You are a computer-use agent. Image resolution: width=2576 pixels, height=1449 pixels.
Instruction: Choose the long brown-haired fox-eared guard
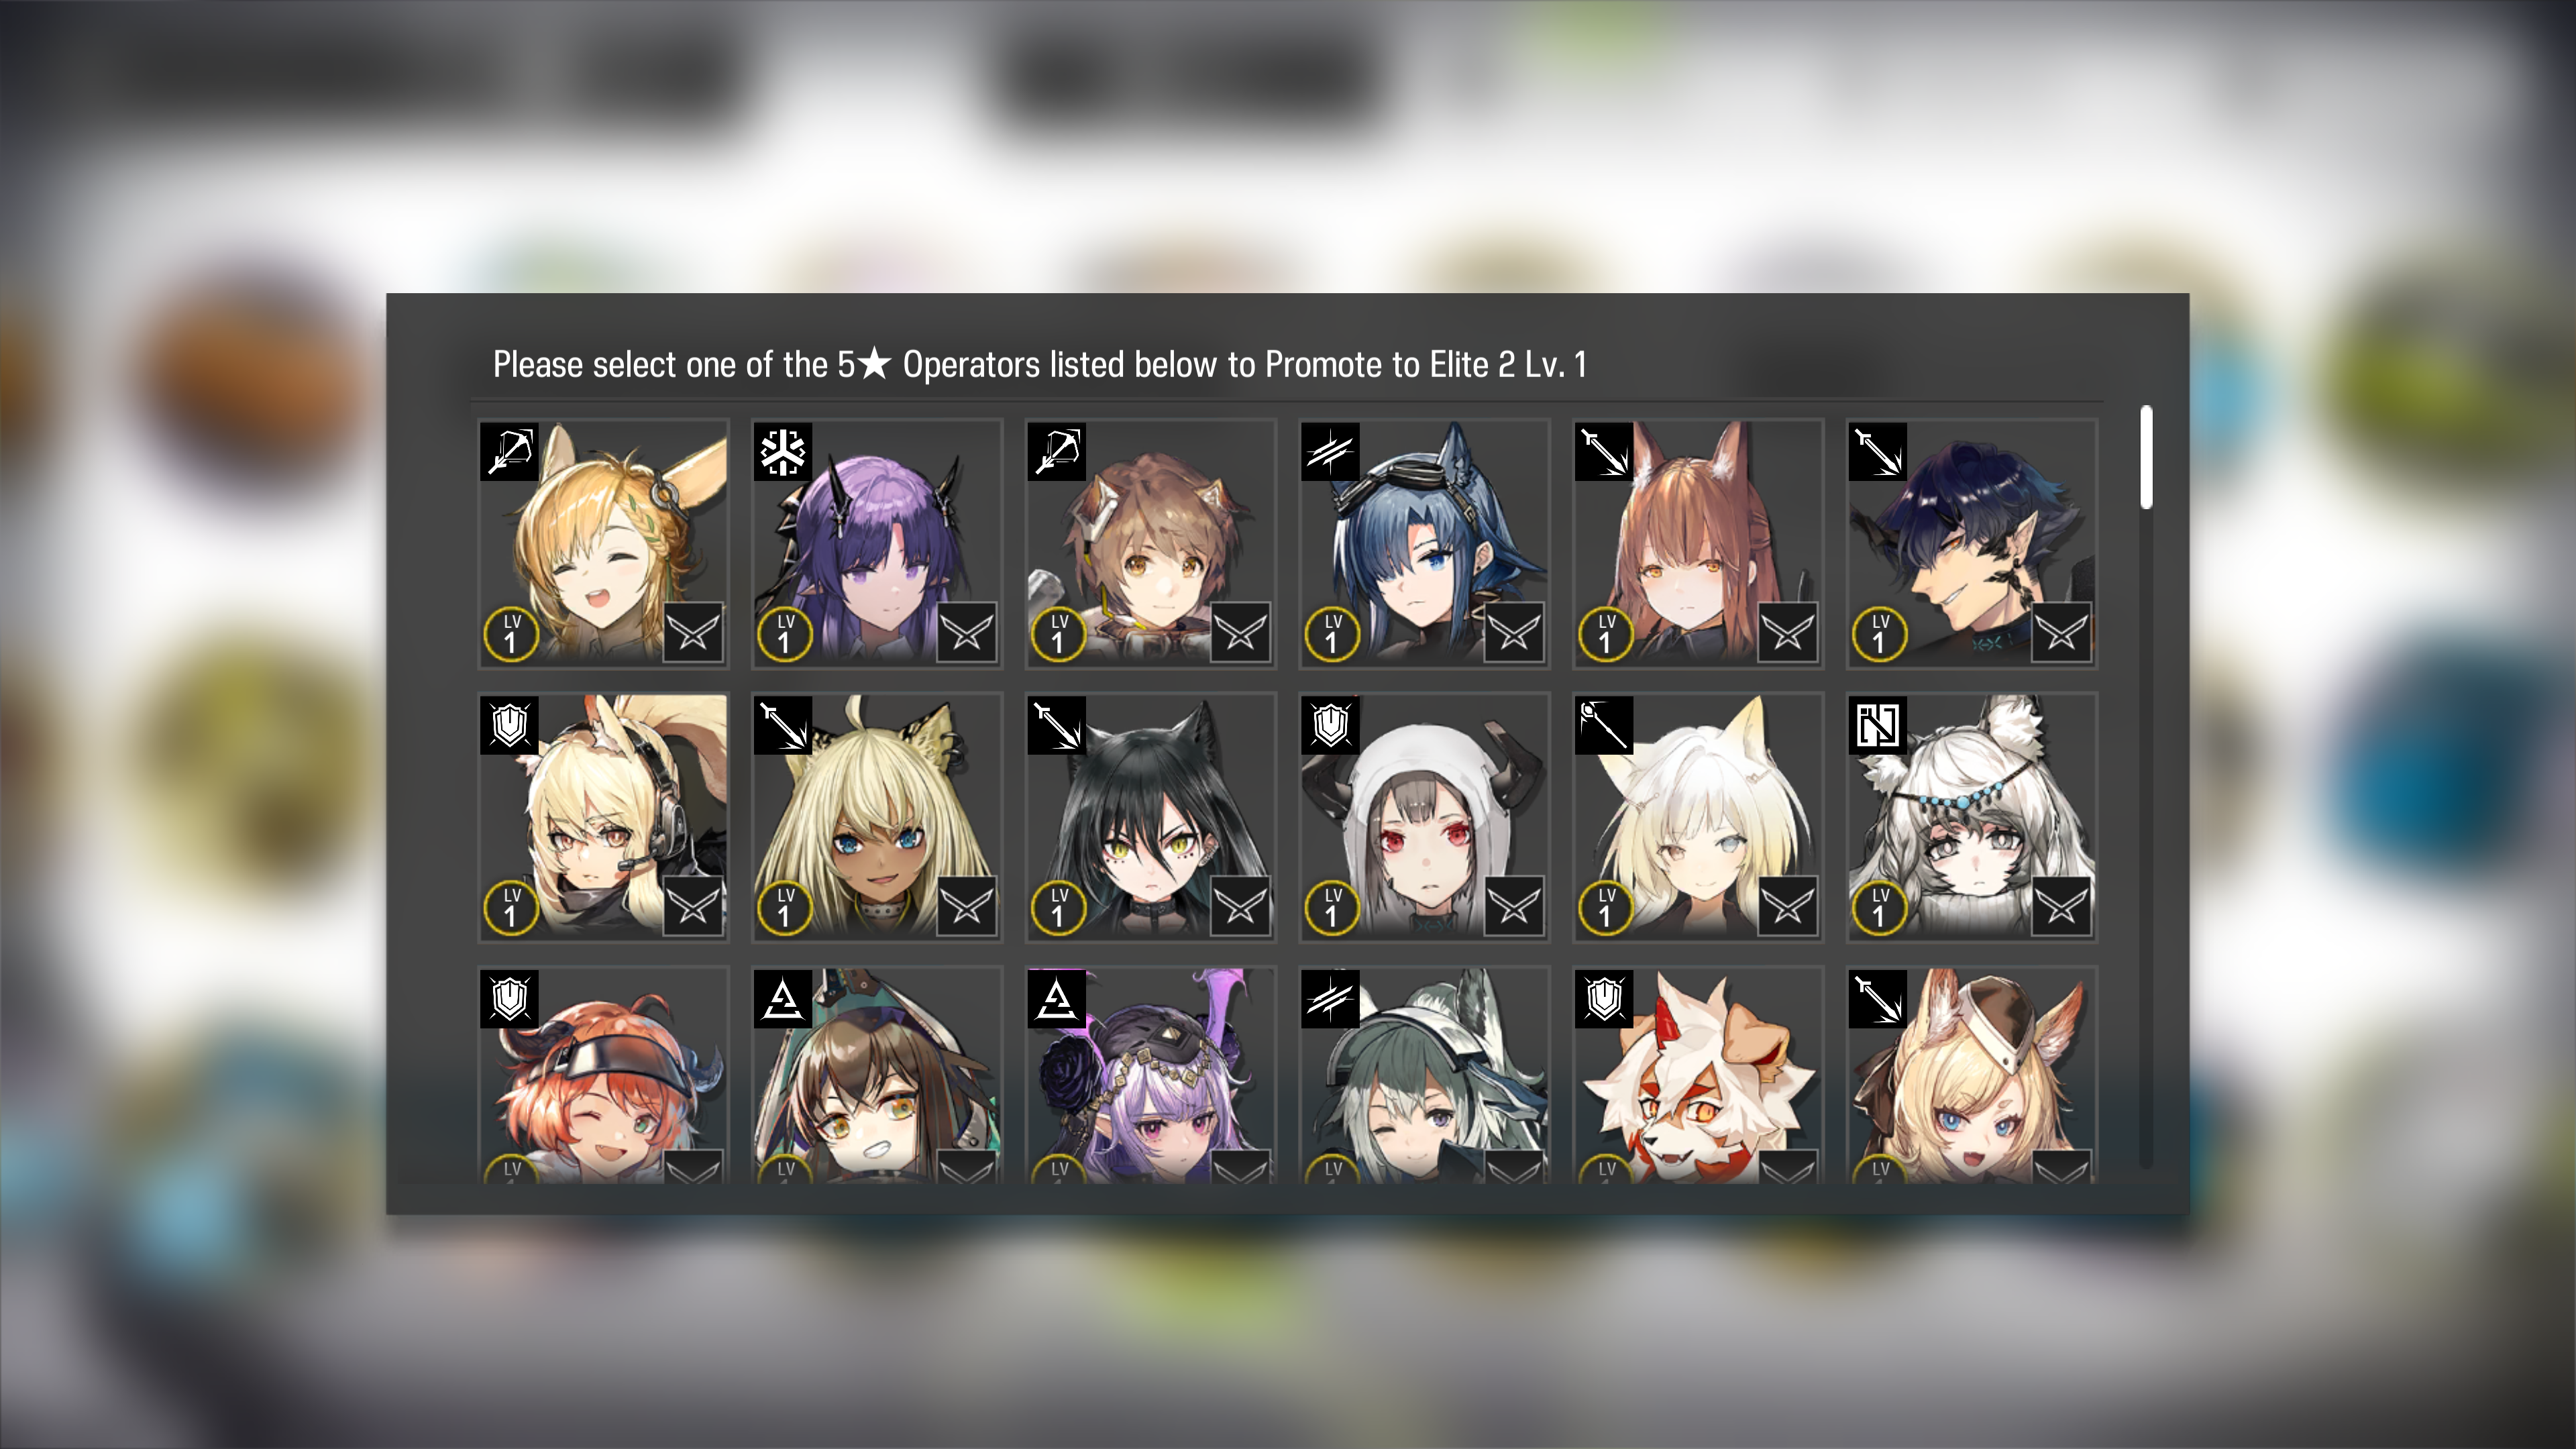point(1698,543)
